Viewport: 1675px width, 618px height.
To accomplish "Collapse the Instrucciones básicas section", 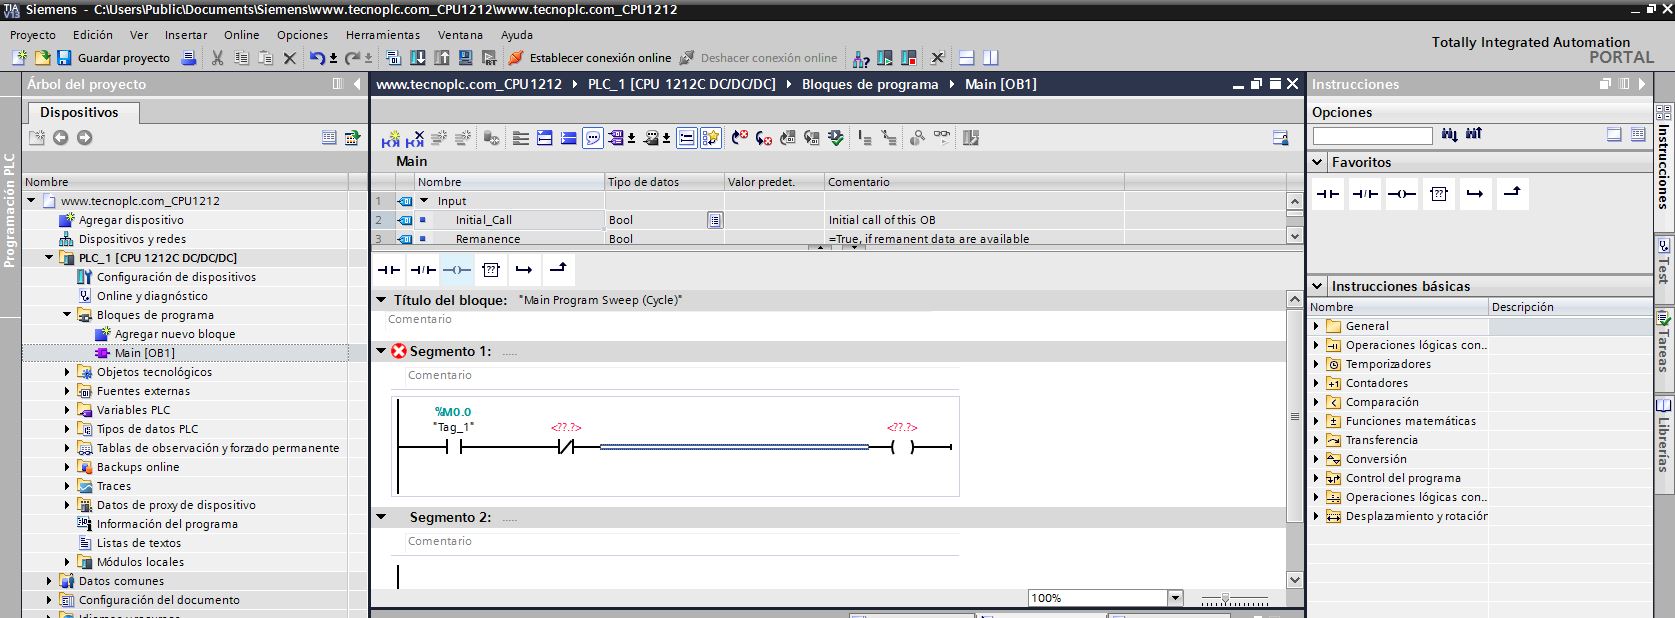I will (x=1318, y=286).
